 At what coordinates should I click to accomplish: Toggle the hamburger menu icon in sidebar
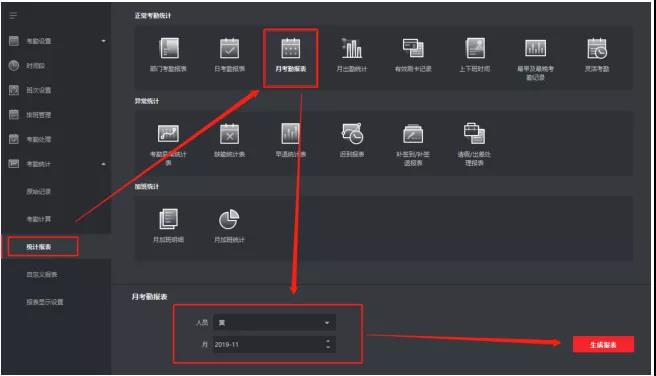click(x=13, y=16)
